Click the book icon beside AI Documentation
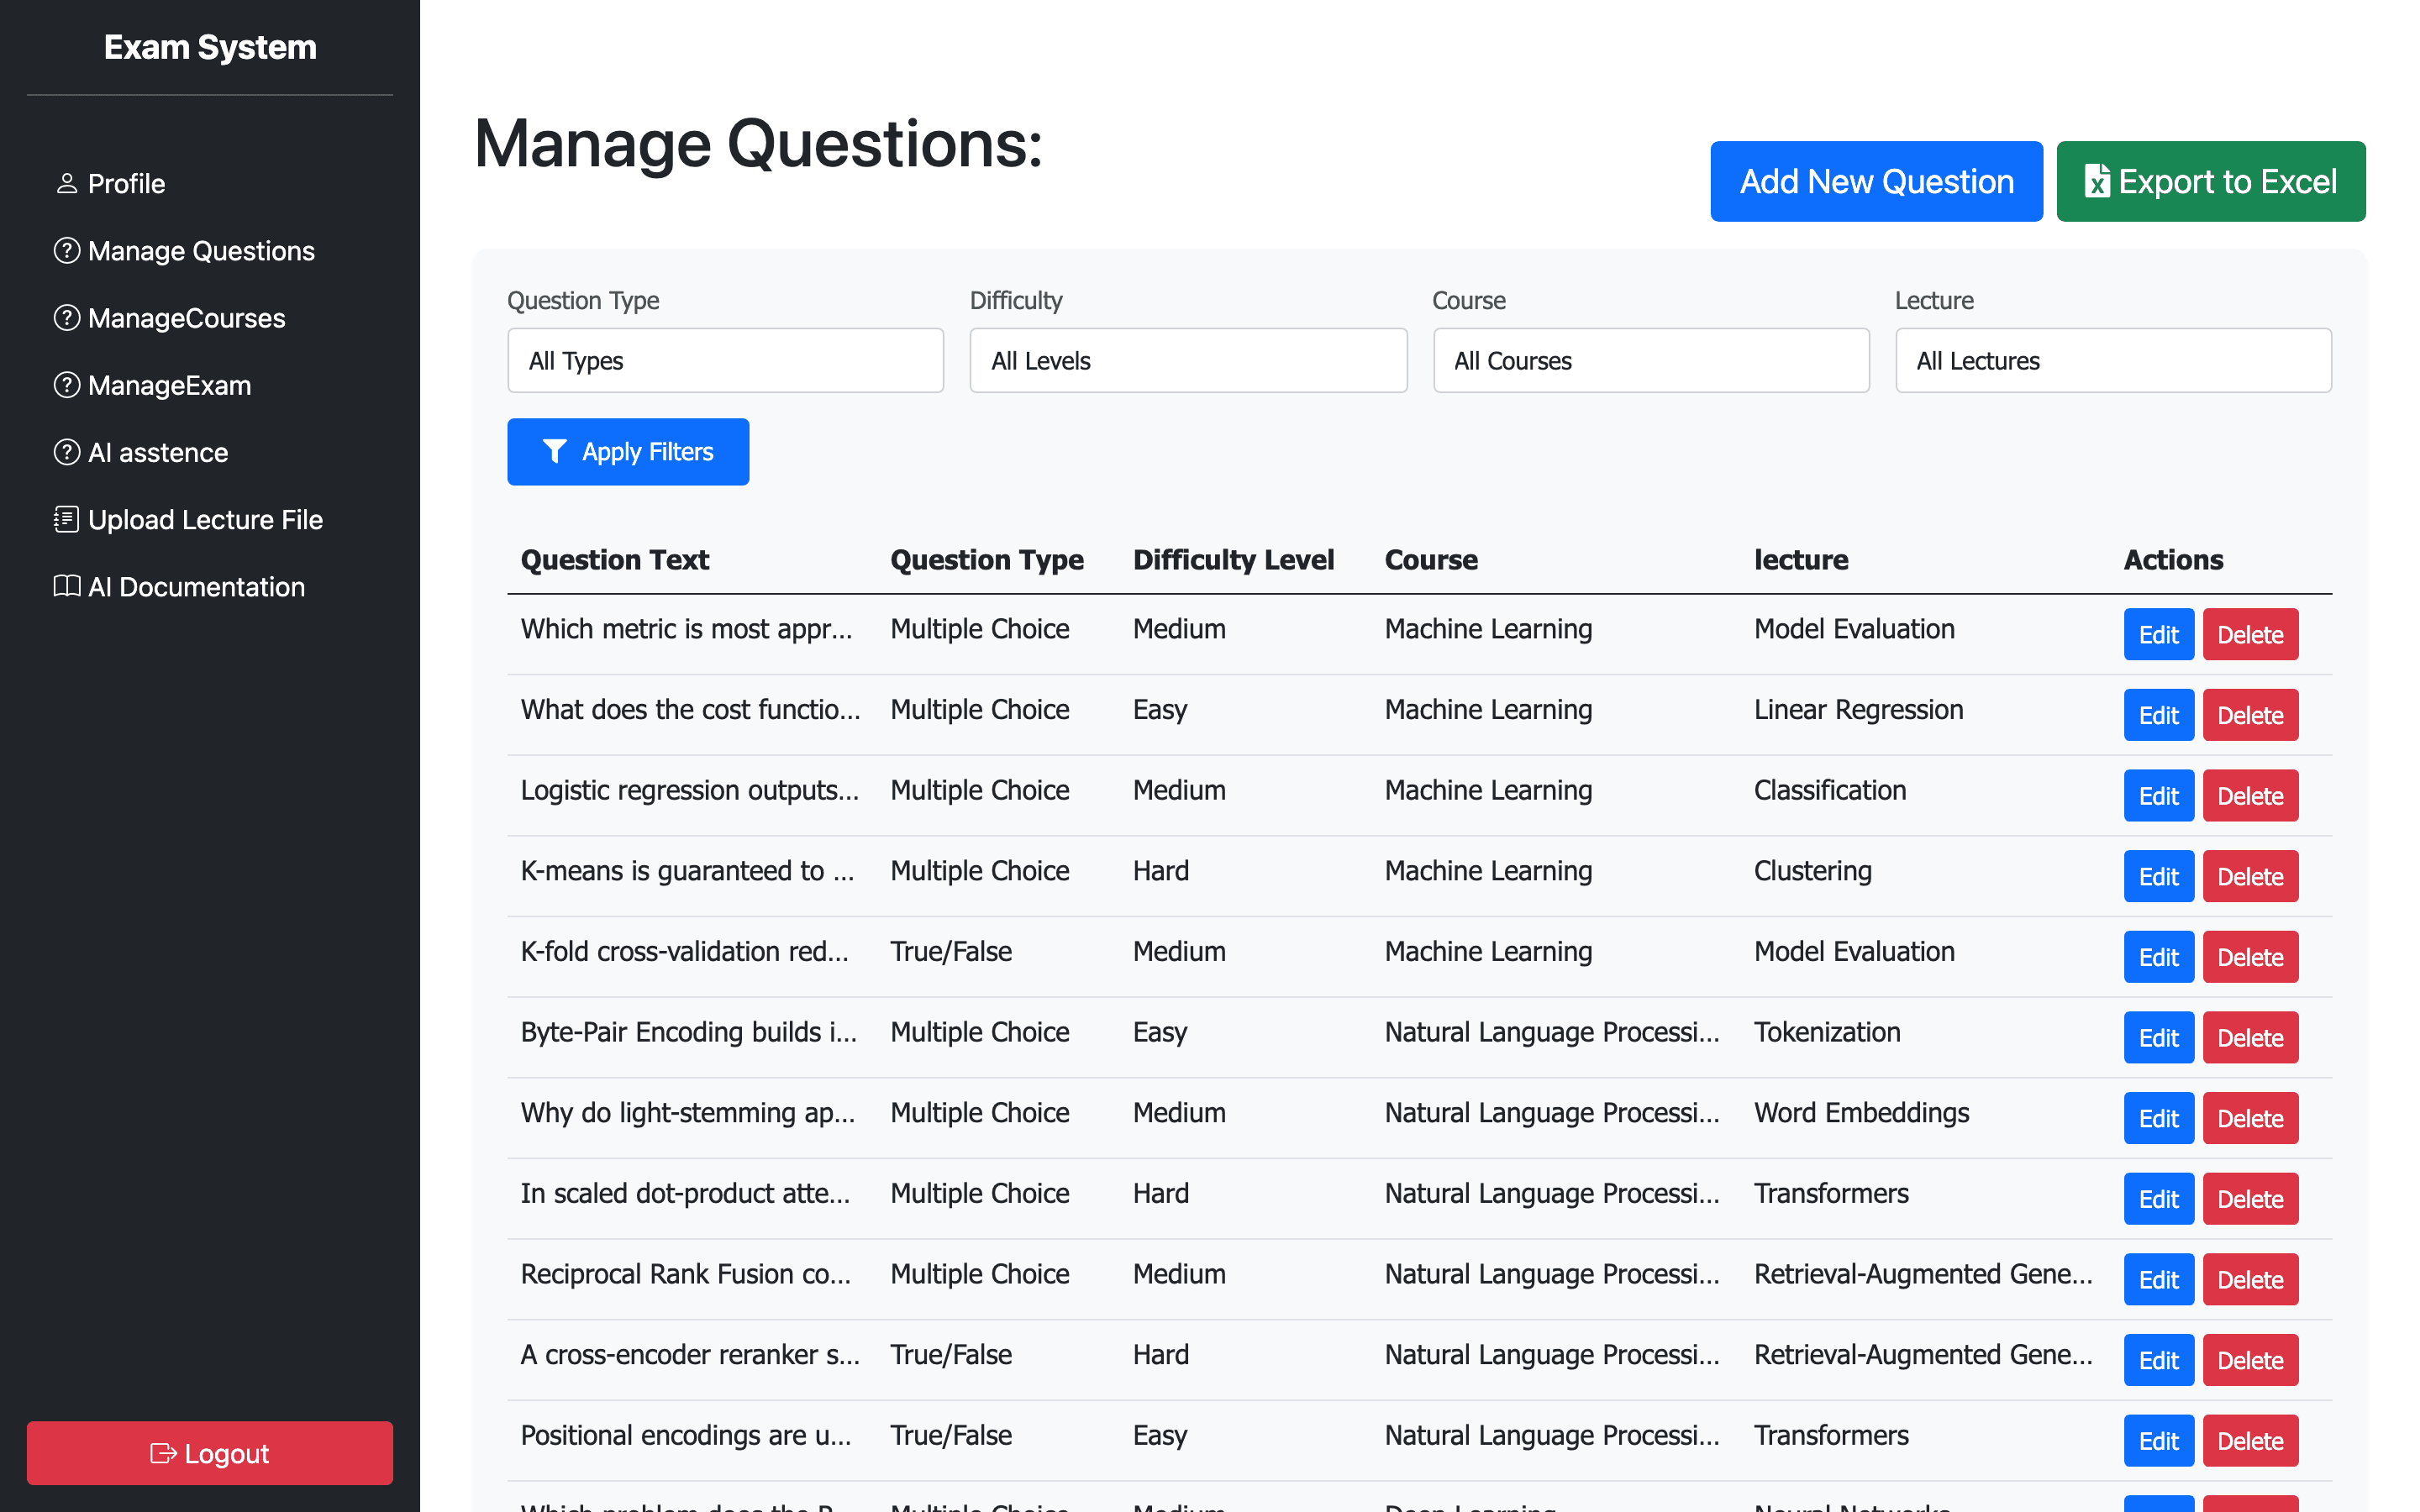The width and height of the screenshot is (2420, 1512). (67, 586)
